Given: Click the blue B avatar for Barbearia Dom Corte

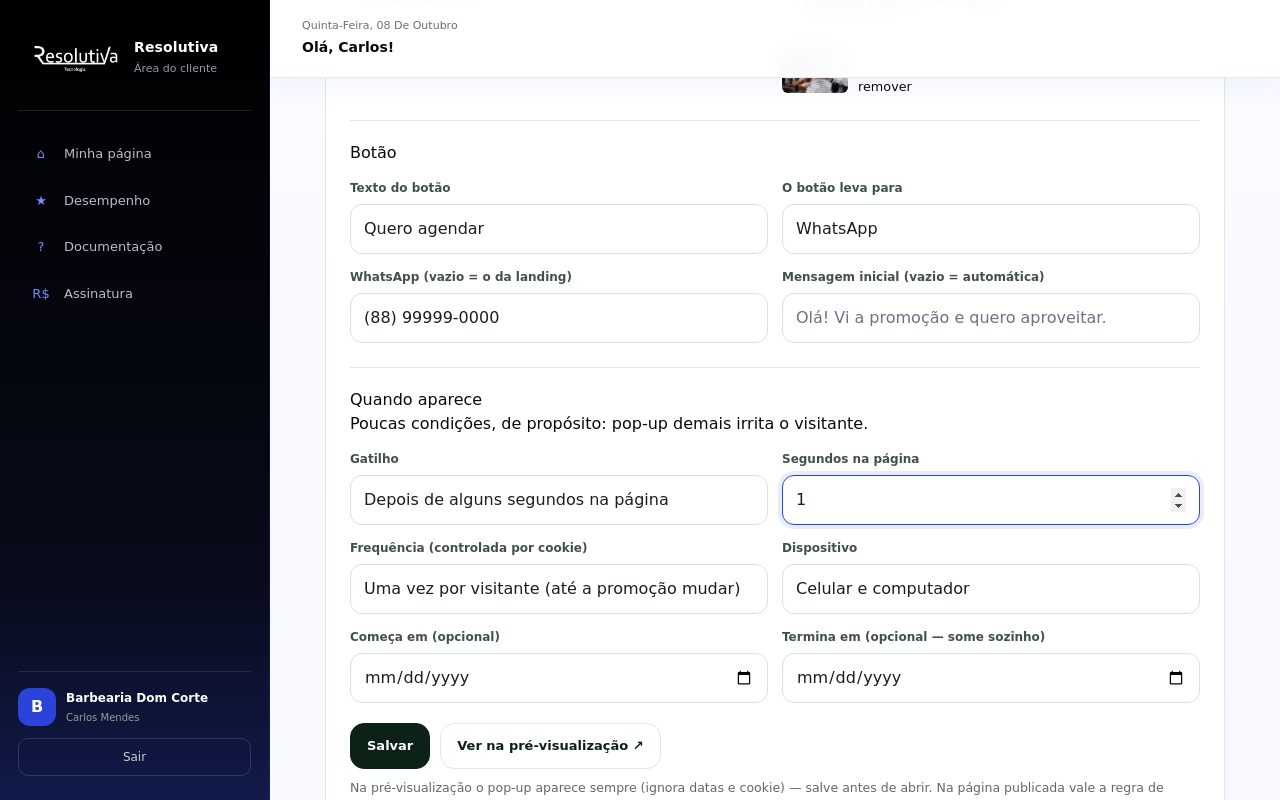Looking at the screenshot, I should point(37,707).
